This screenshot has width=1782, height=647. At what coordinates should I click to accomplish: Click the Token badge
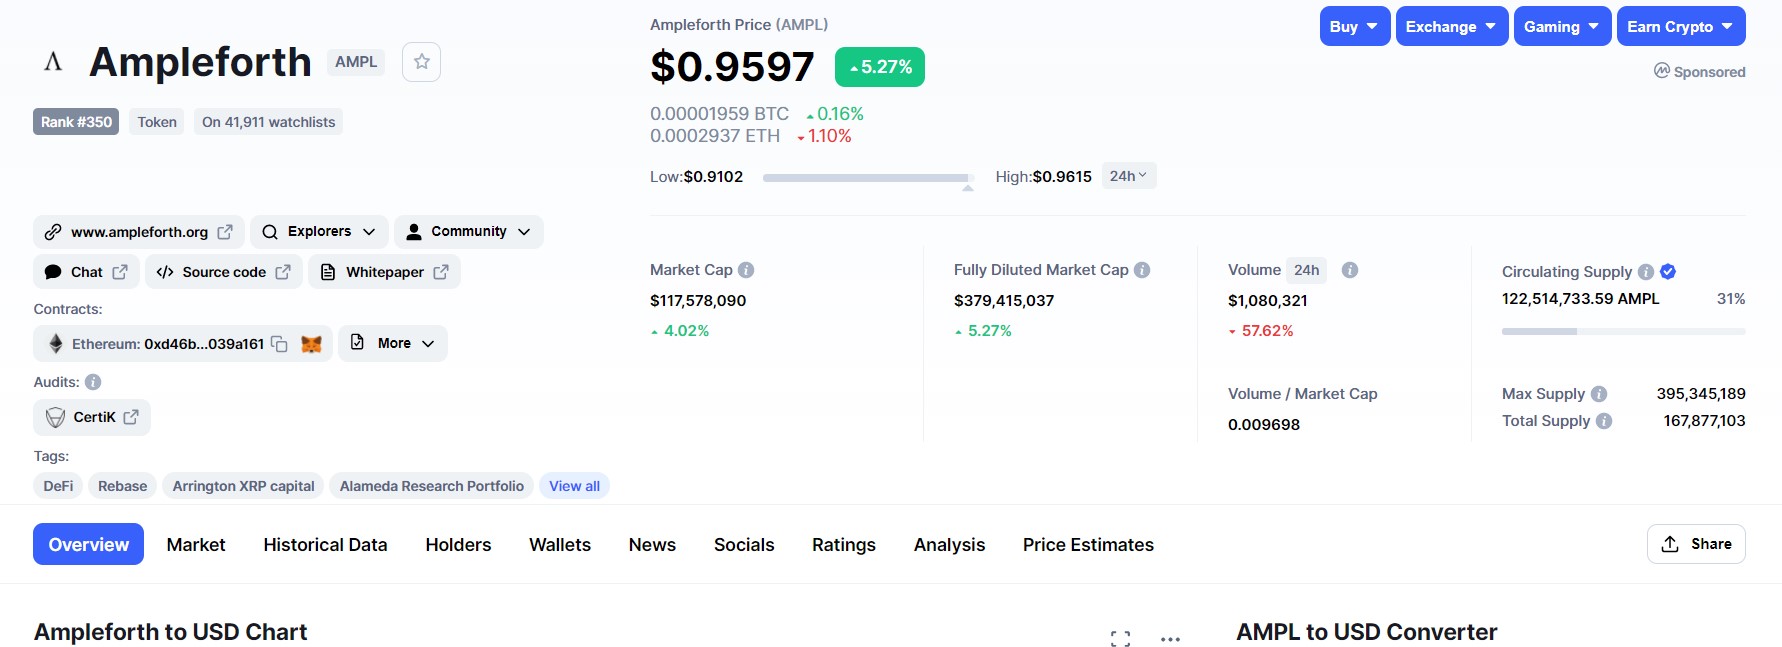pos(157,122)
